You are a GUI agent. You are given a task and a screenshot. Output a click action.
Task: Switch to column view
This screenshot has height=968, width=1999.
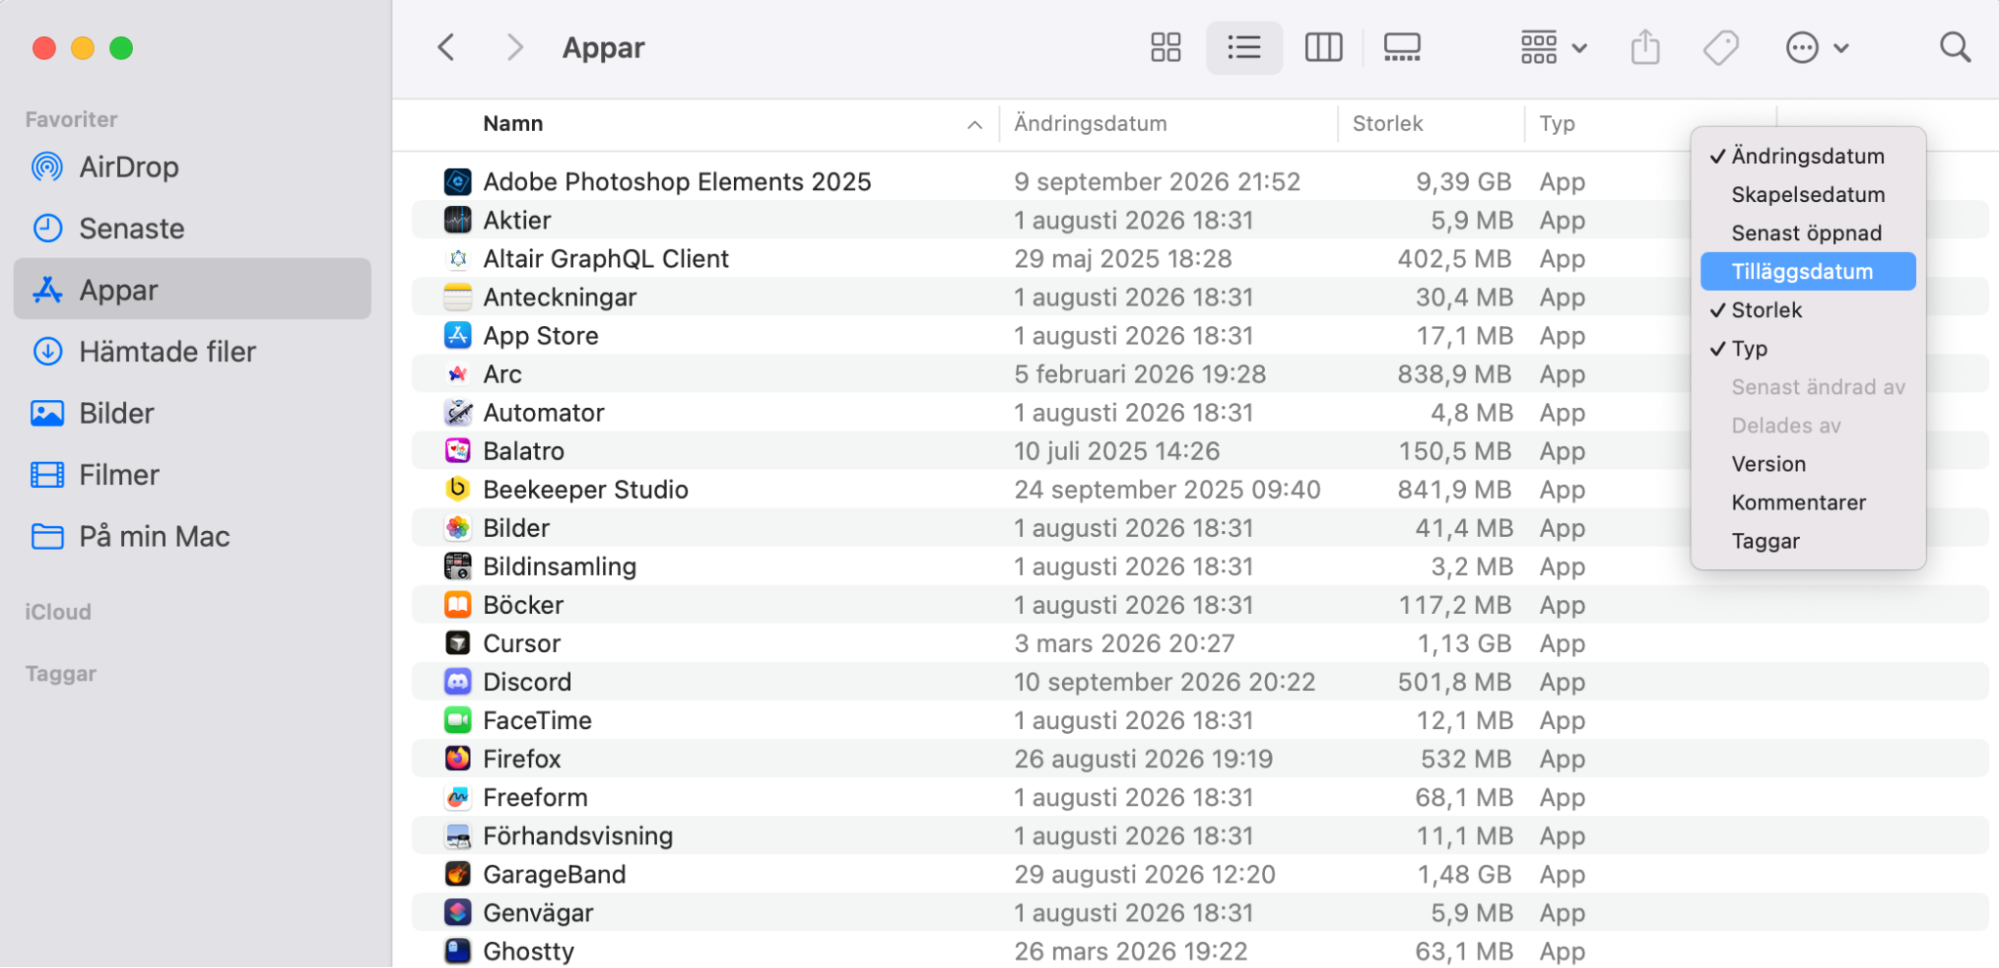(1323, 47)
